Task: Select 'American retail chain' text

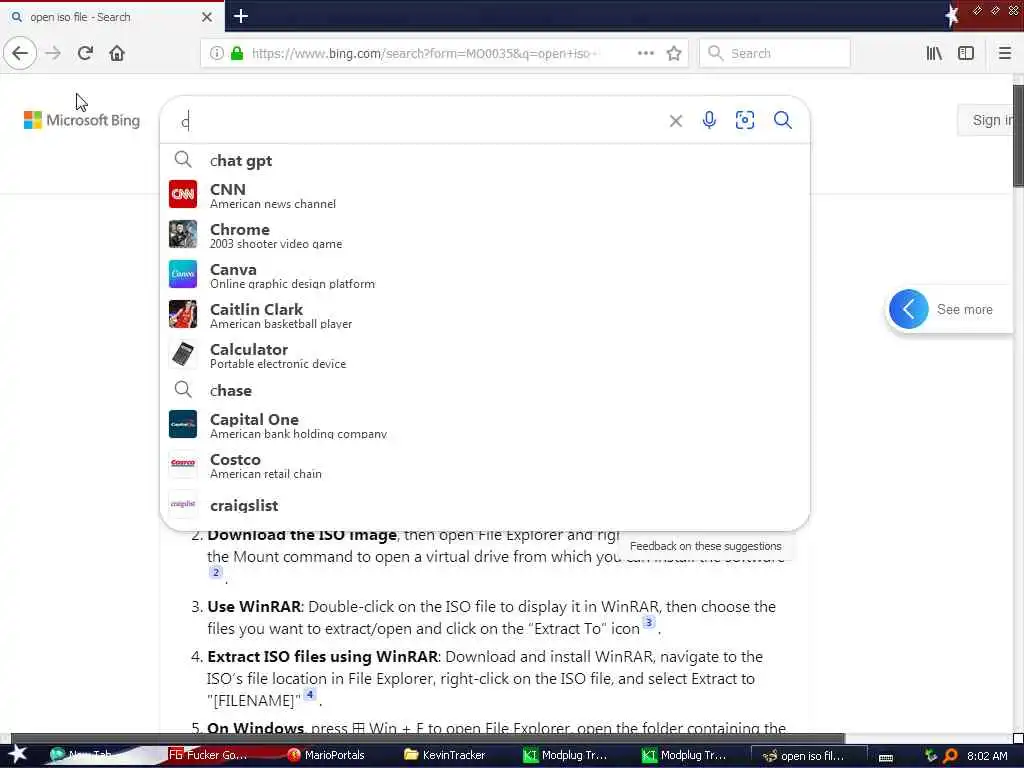Action: click(x=266, y=474)
